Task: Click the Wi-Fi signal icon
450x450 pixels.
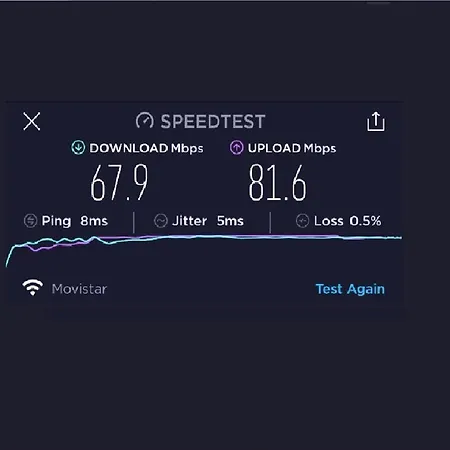Action: [x=32, y=288]
